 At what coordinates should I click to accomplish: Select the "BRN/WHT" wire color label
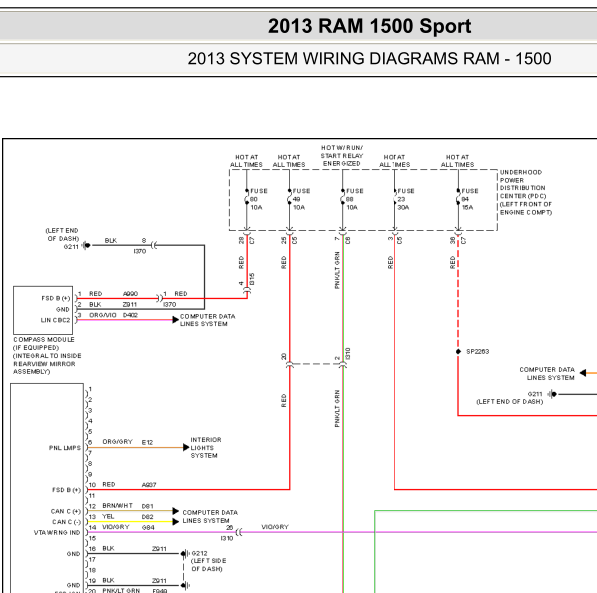tap(117, 506)
